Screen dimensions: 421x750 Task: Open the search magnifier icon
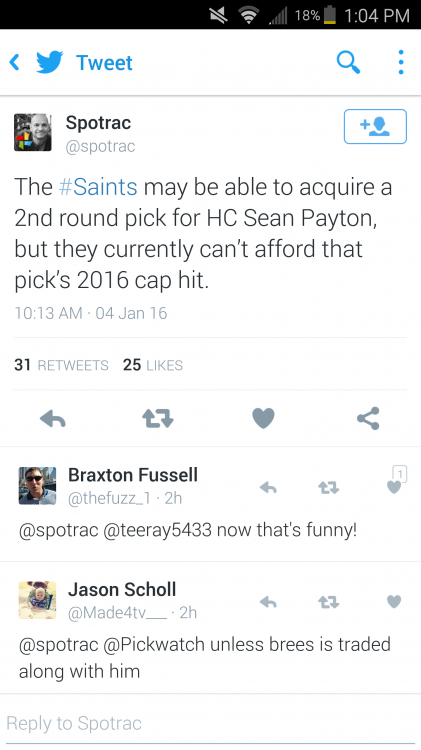[348, 62]
